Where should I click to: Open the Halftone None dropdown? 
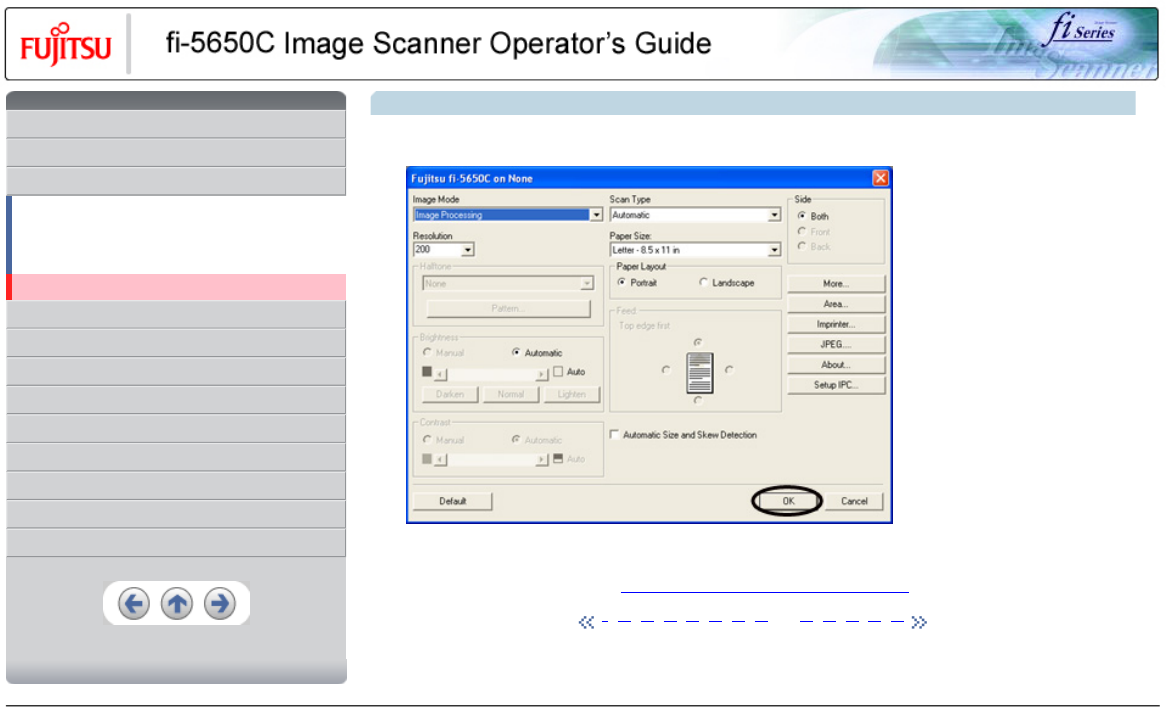587,283
